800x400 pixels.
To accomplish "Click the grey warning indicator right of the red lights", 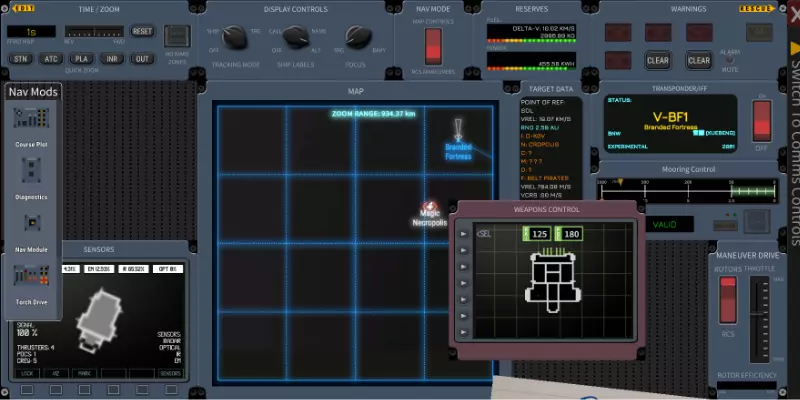I will (759, 32).
